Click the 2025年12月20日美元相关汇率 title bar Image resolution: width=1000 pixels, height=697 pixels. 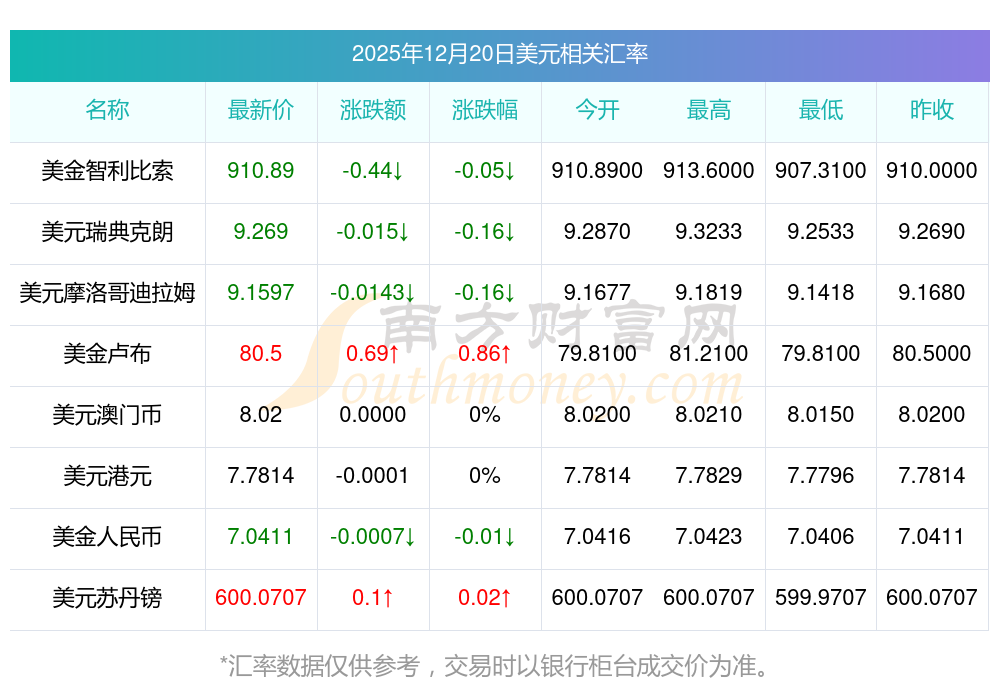pos(499,54)
